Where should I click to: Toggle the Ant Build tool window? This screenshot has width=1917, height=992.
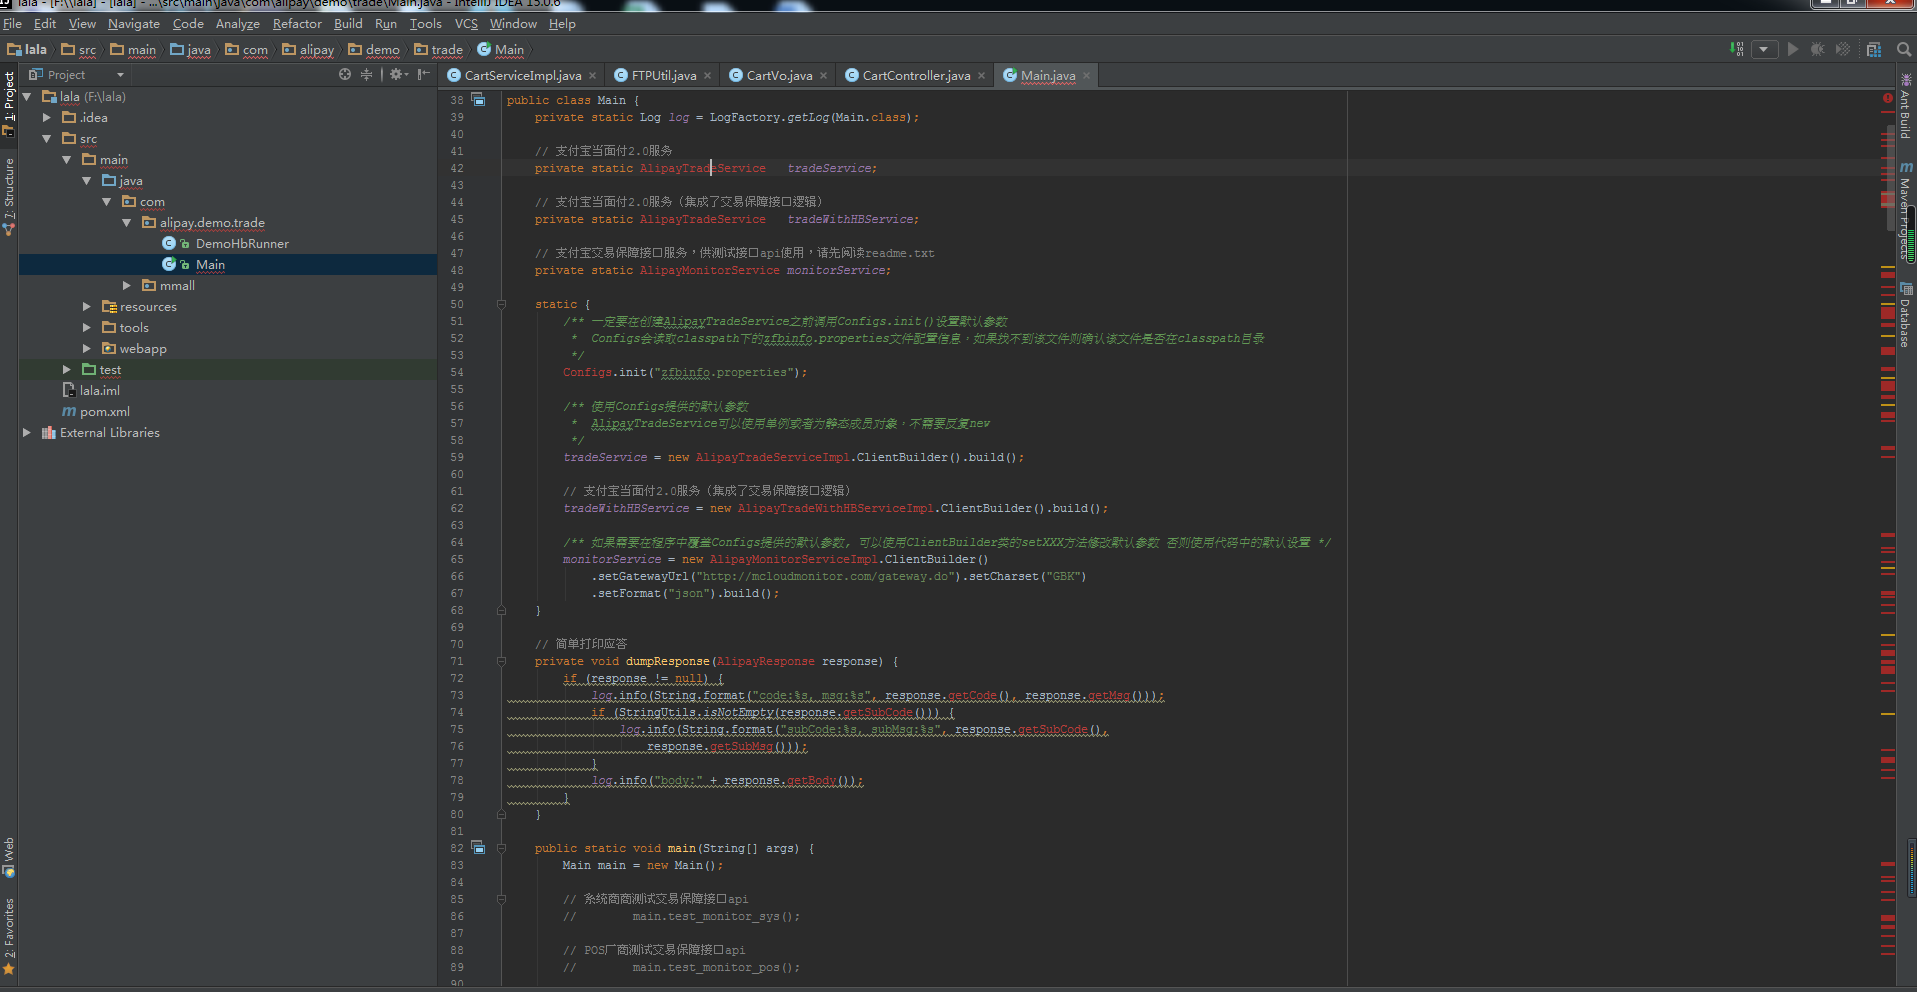click(1906, 106)
